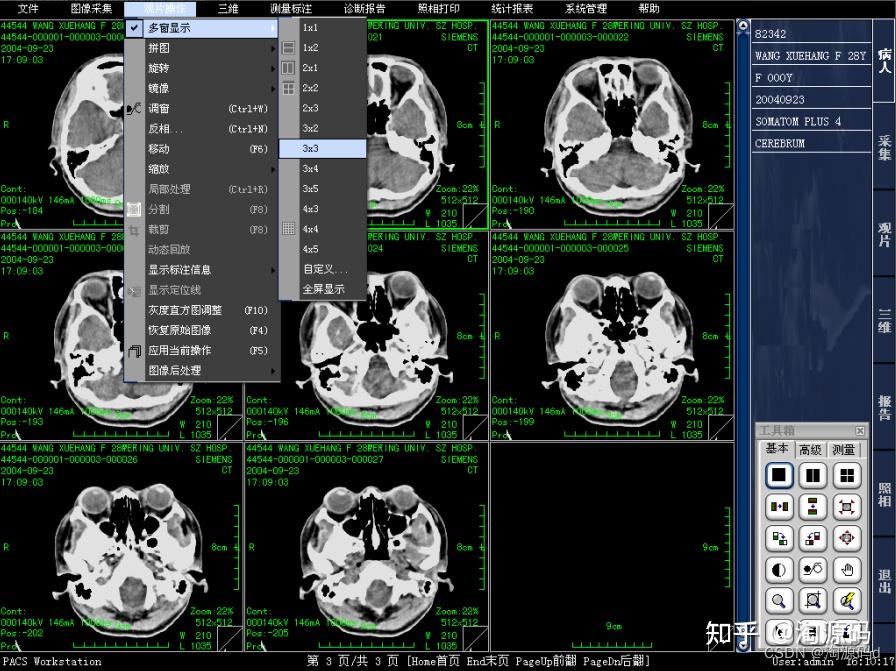Open the 照相打印 menu
This screenshot has width=896, height=671.
(x=438, y=9)
